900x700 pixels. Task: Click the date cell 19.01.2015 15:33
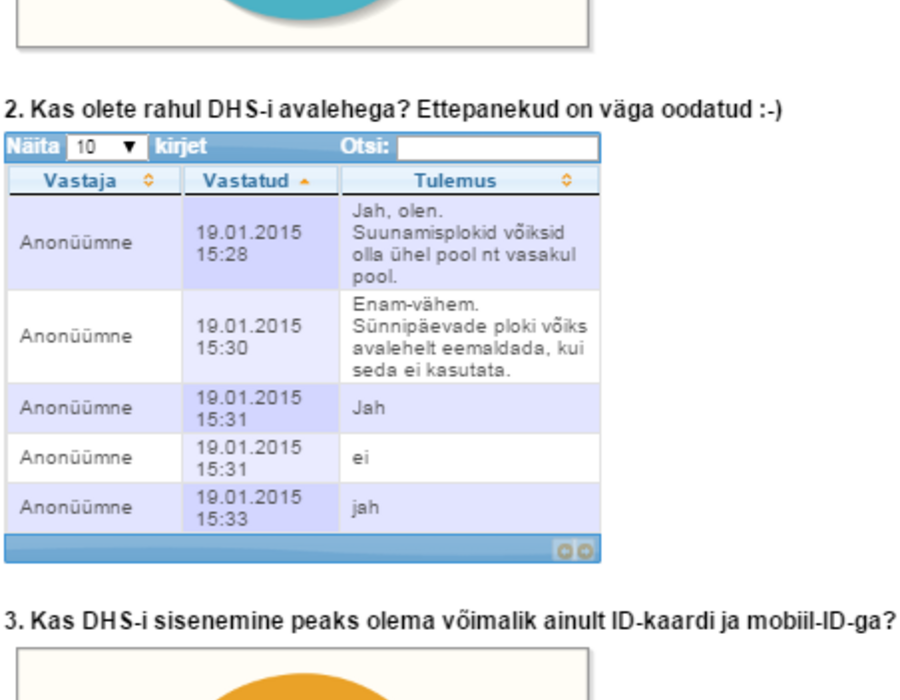(261, 508)
